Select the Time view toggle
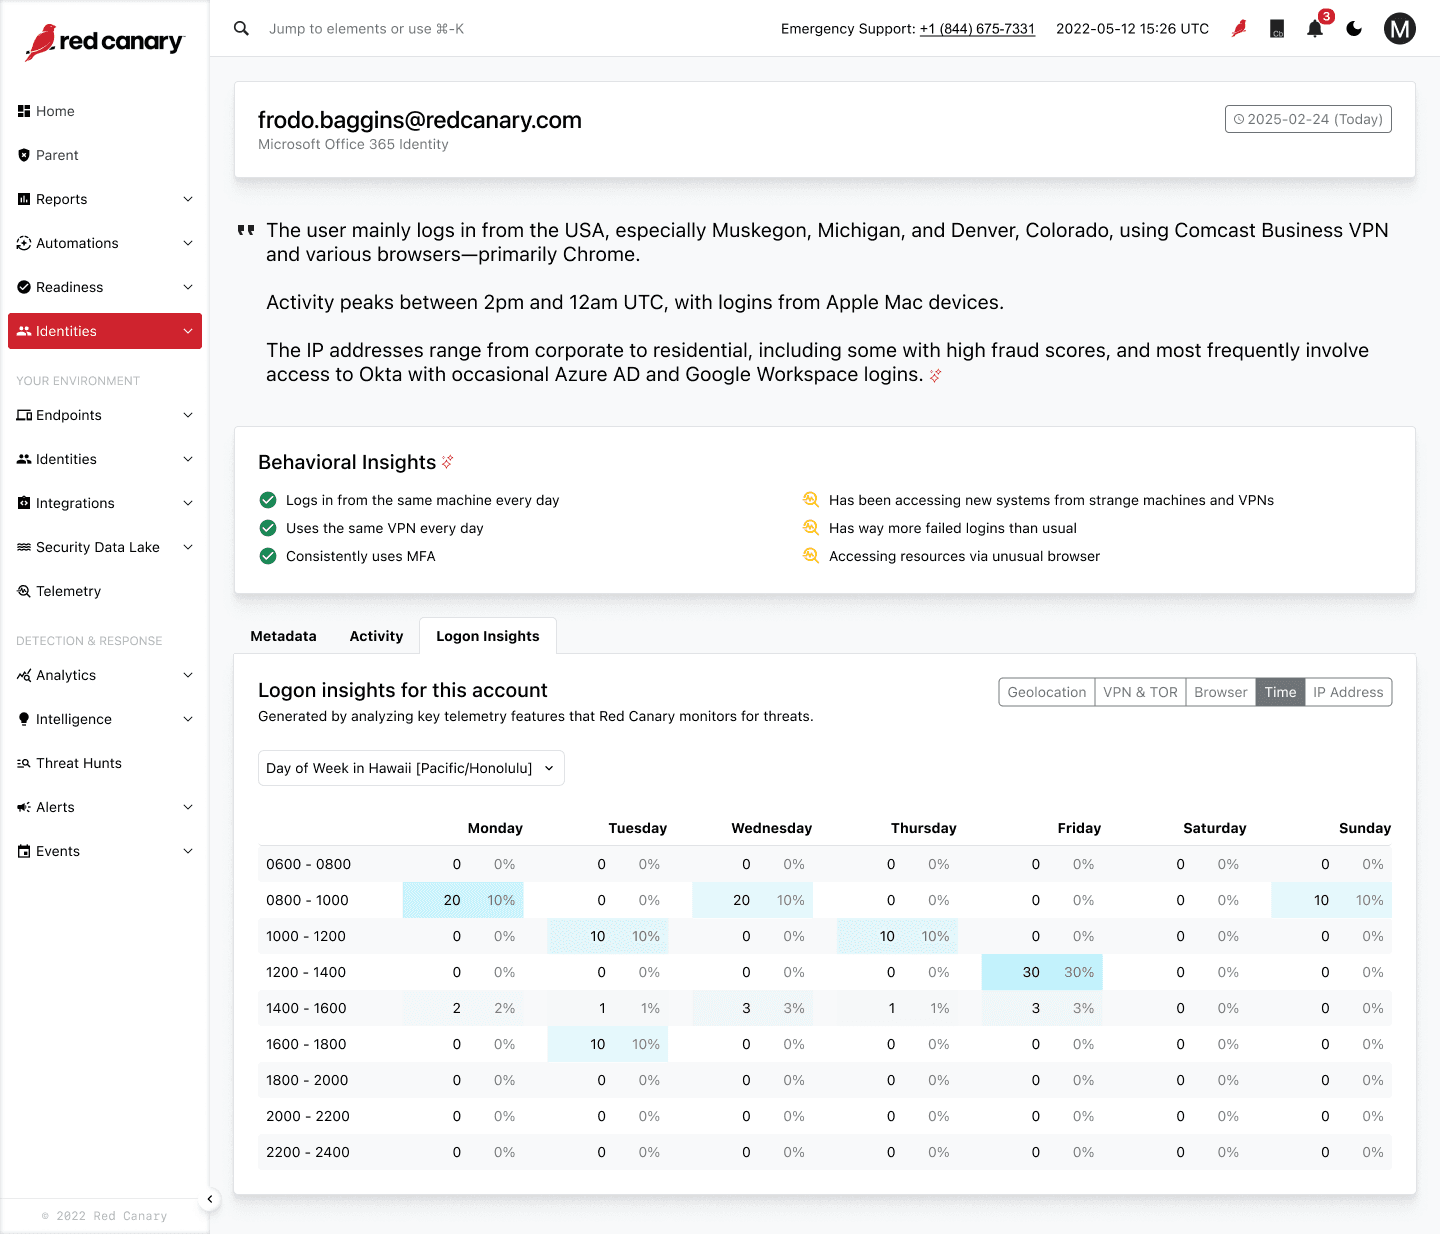The height and width of the screenshot is (1234, 1440). [1280, 692]
